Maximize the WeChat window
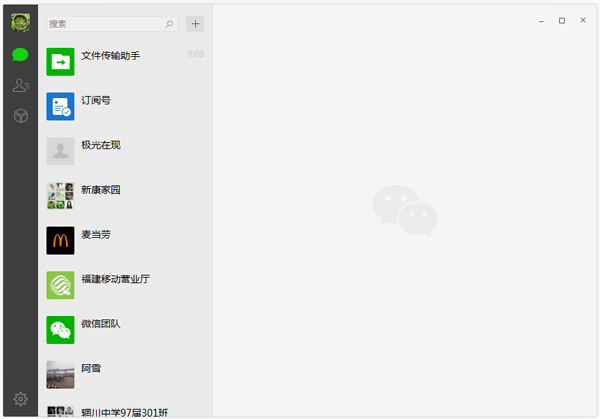 [562, 21]
